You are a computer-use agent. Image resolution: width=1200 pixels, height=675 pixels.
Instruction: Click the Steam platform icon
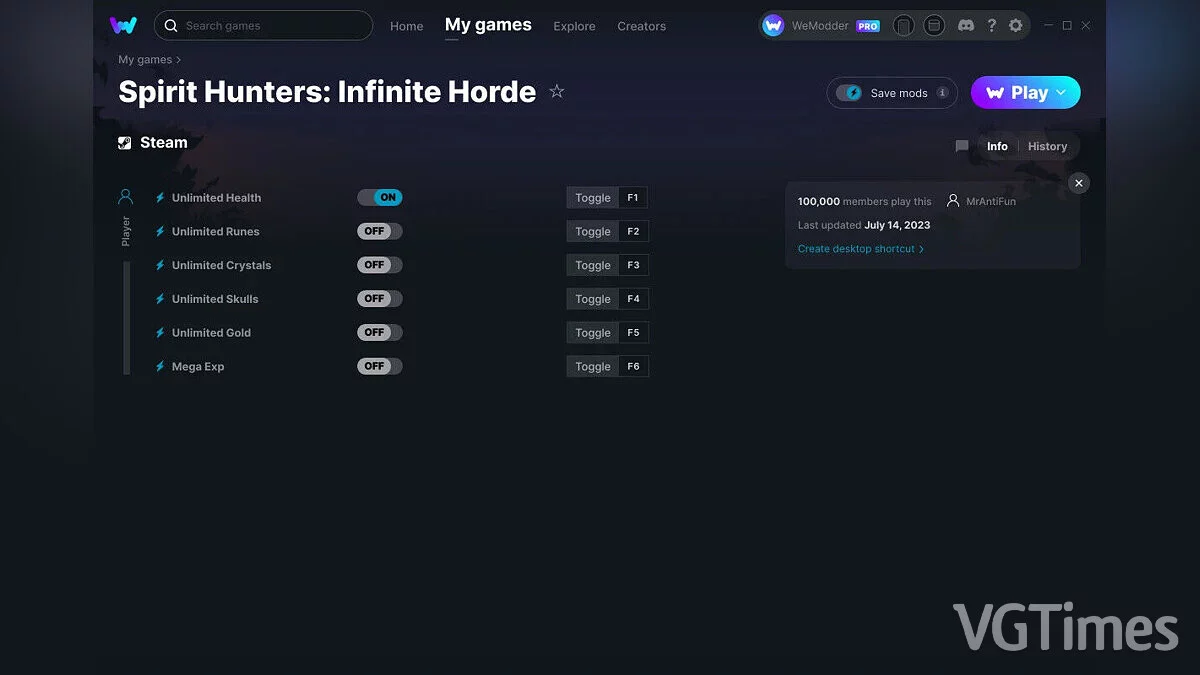125,143
